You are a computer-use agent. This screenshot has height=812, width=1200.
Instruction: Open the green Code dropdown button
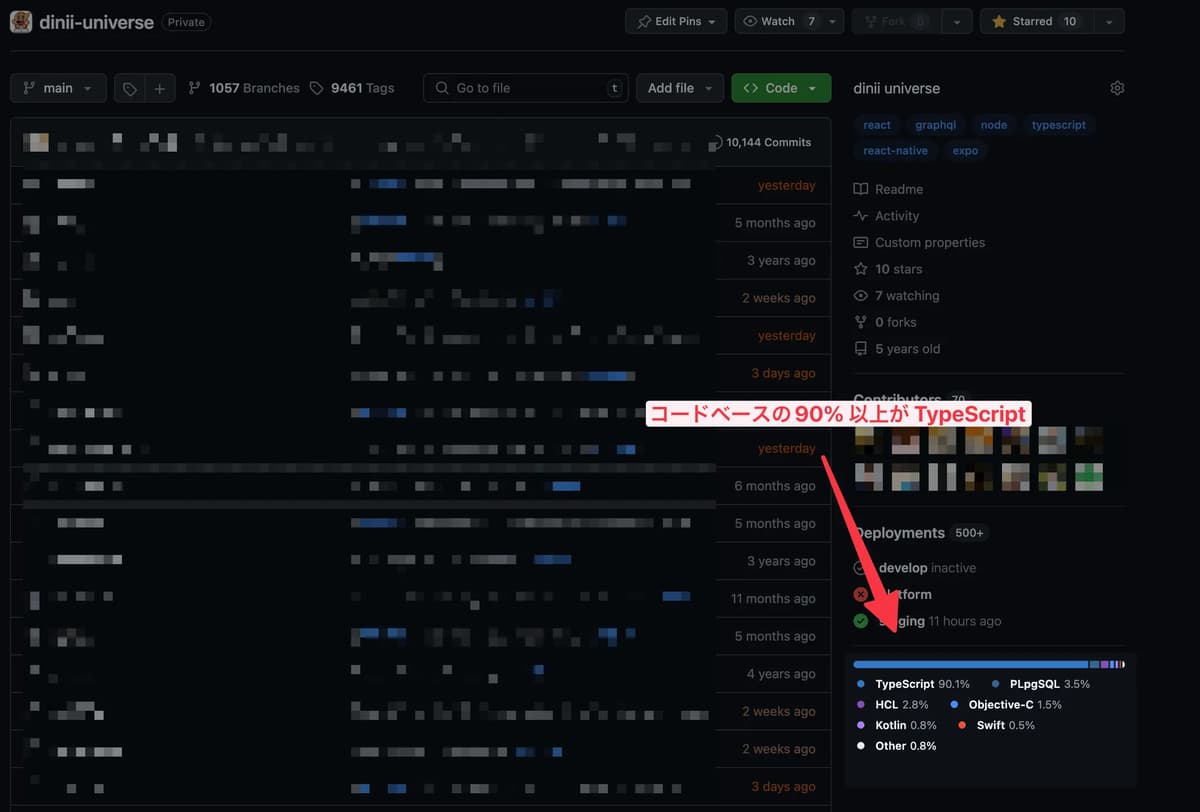tap(781, 88)
